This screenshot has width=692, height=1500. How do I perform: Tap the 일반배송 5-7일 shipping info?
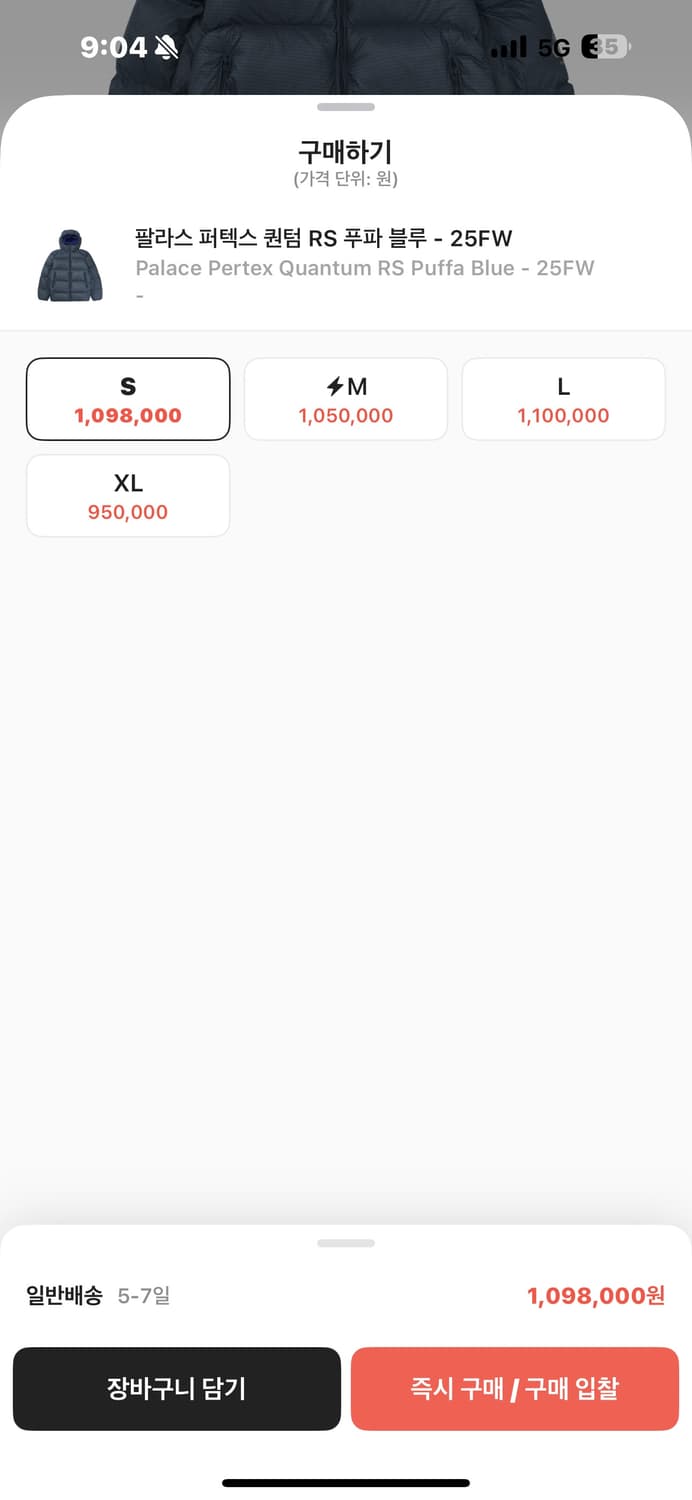95,1295
